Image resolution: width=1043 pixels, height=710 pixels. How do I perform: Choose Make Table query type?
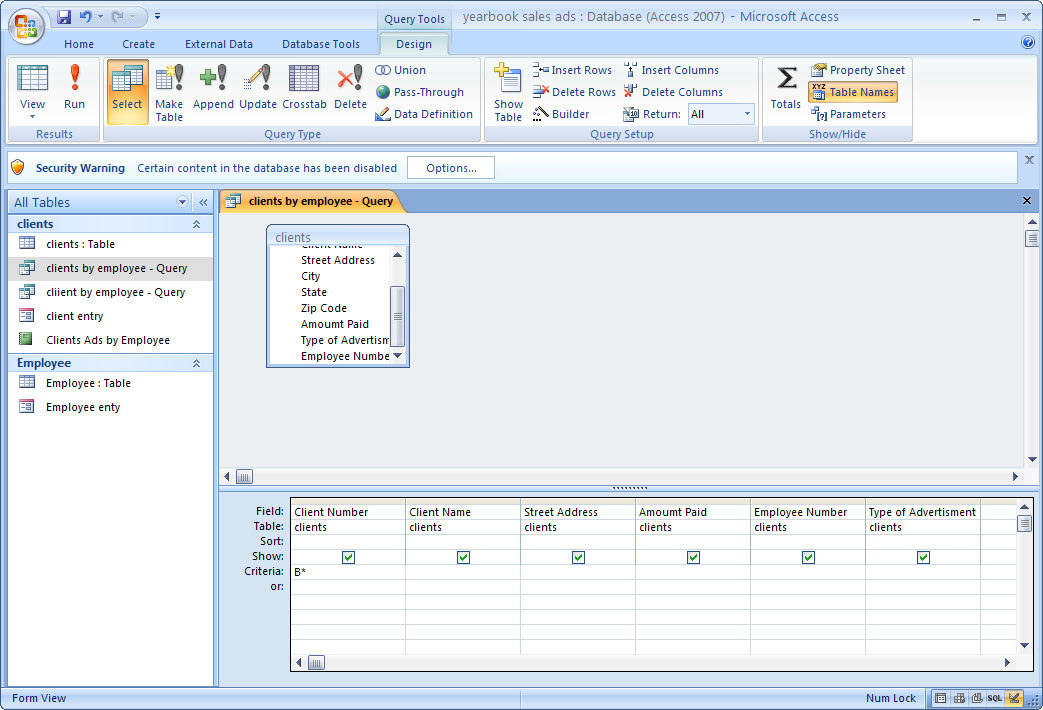click(x=169, y=92)
